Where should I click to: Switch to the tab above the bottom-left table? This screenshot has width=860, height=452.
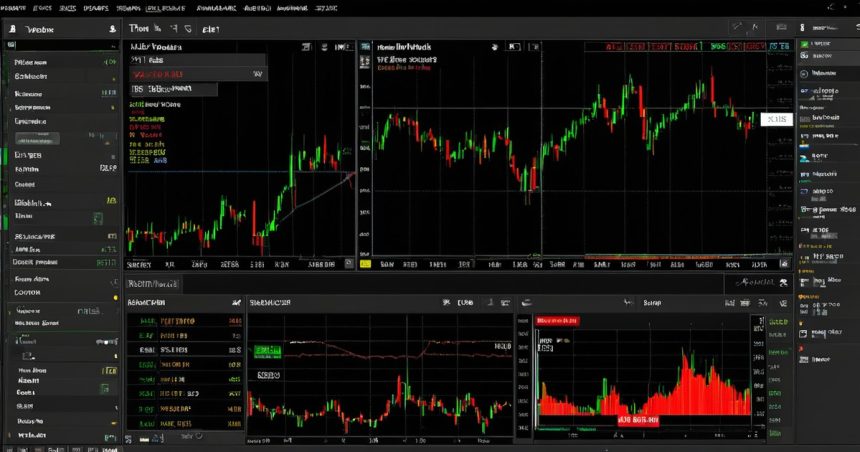(x=153, y=284)
